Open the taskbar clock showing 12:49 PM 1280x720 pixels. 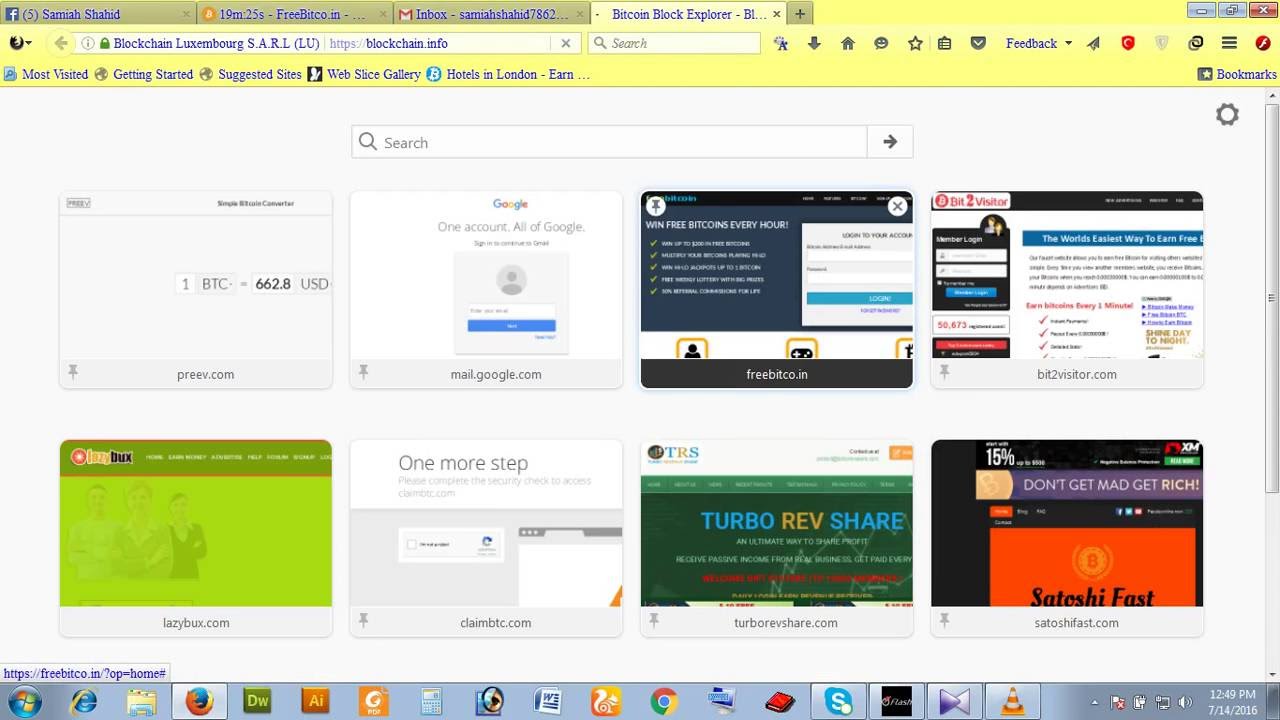[x=1232, y=701]
